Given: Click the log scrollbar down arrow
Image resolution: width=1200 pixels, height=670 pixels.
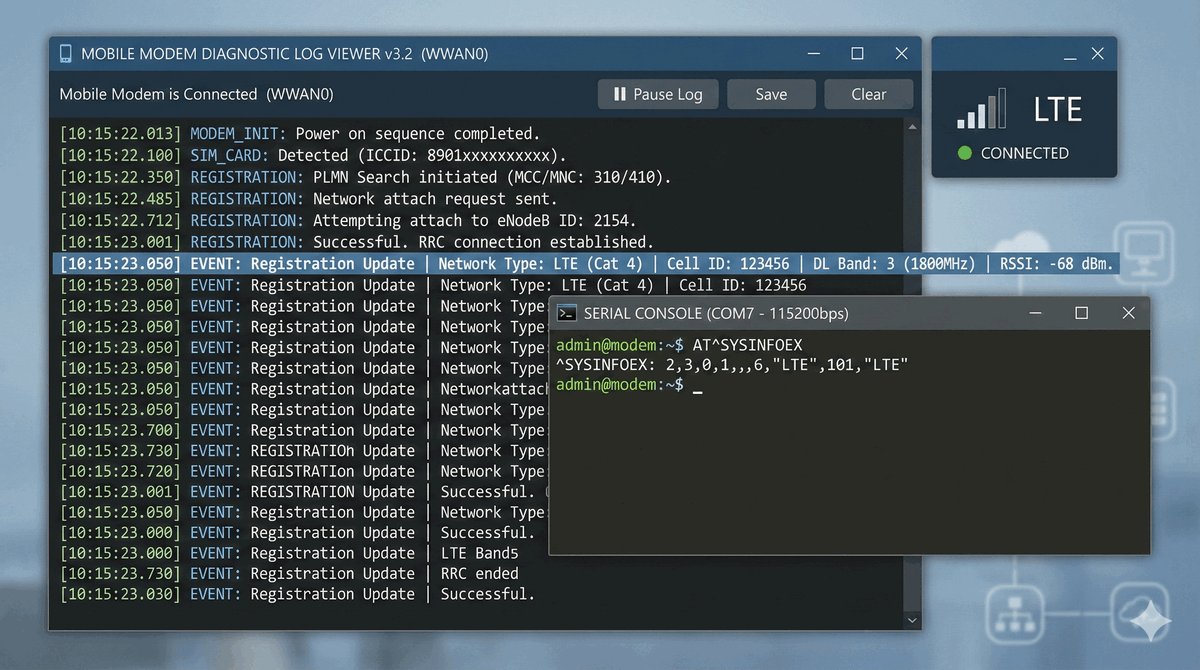Looking at the screenshot, I should [910, 621].
